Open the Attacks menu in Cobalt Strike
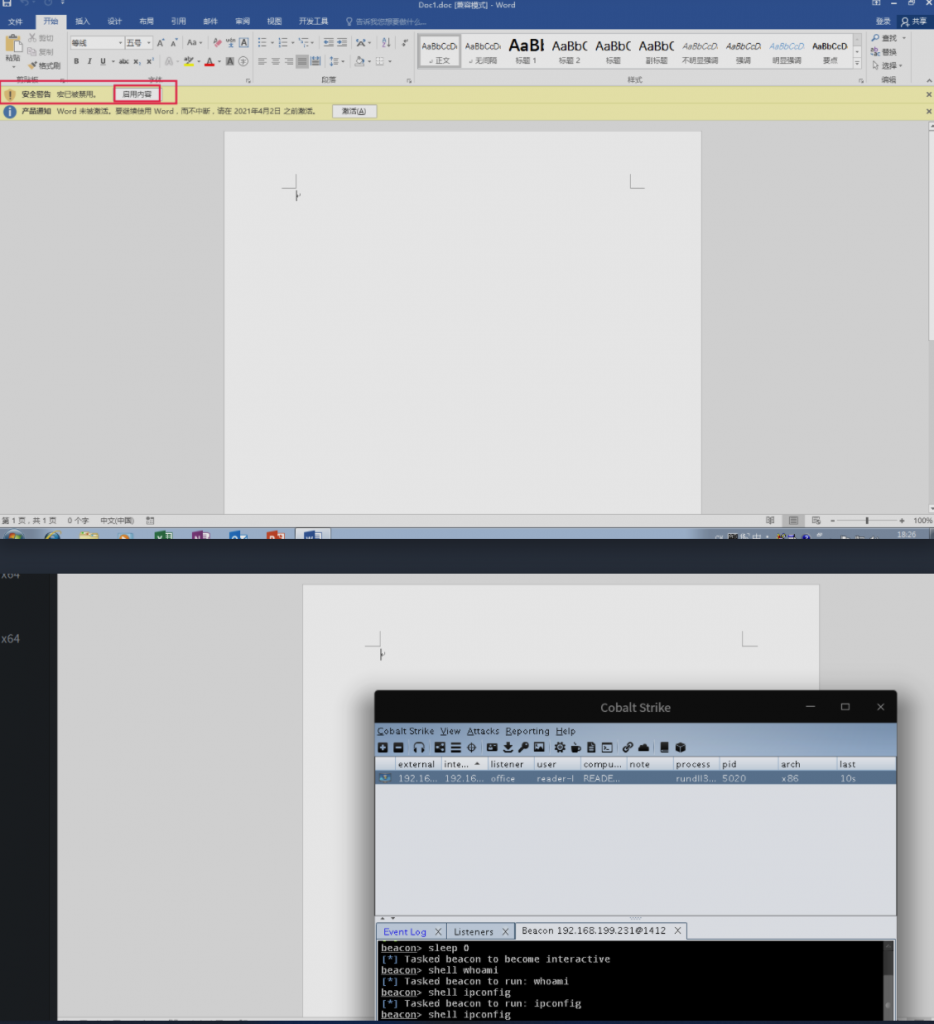The height and width of the screenshot is (1024, 934). tap(483, 731)
